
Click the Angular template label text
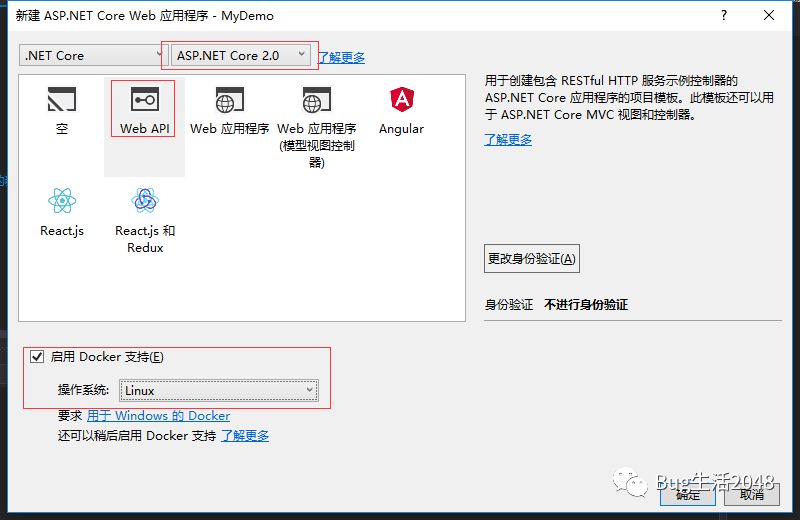402,129
